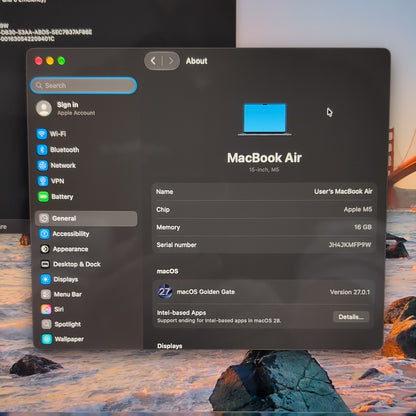Click the Wallpaper icon in sidebar
Image resolution: width=416 pixels, height=416 pixels.
tap(47, 339)
